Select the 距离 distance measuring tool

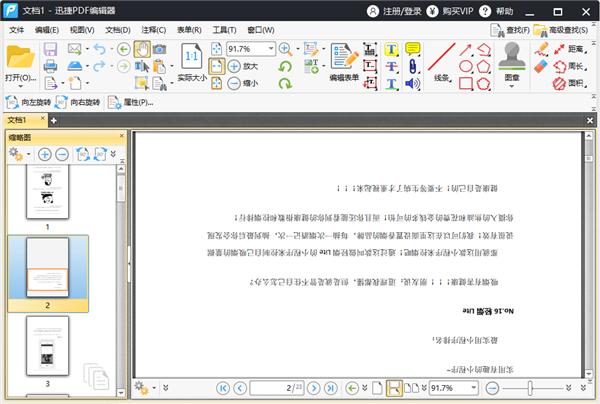coord(570,49)
